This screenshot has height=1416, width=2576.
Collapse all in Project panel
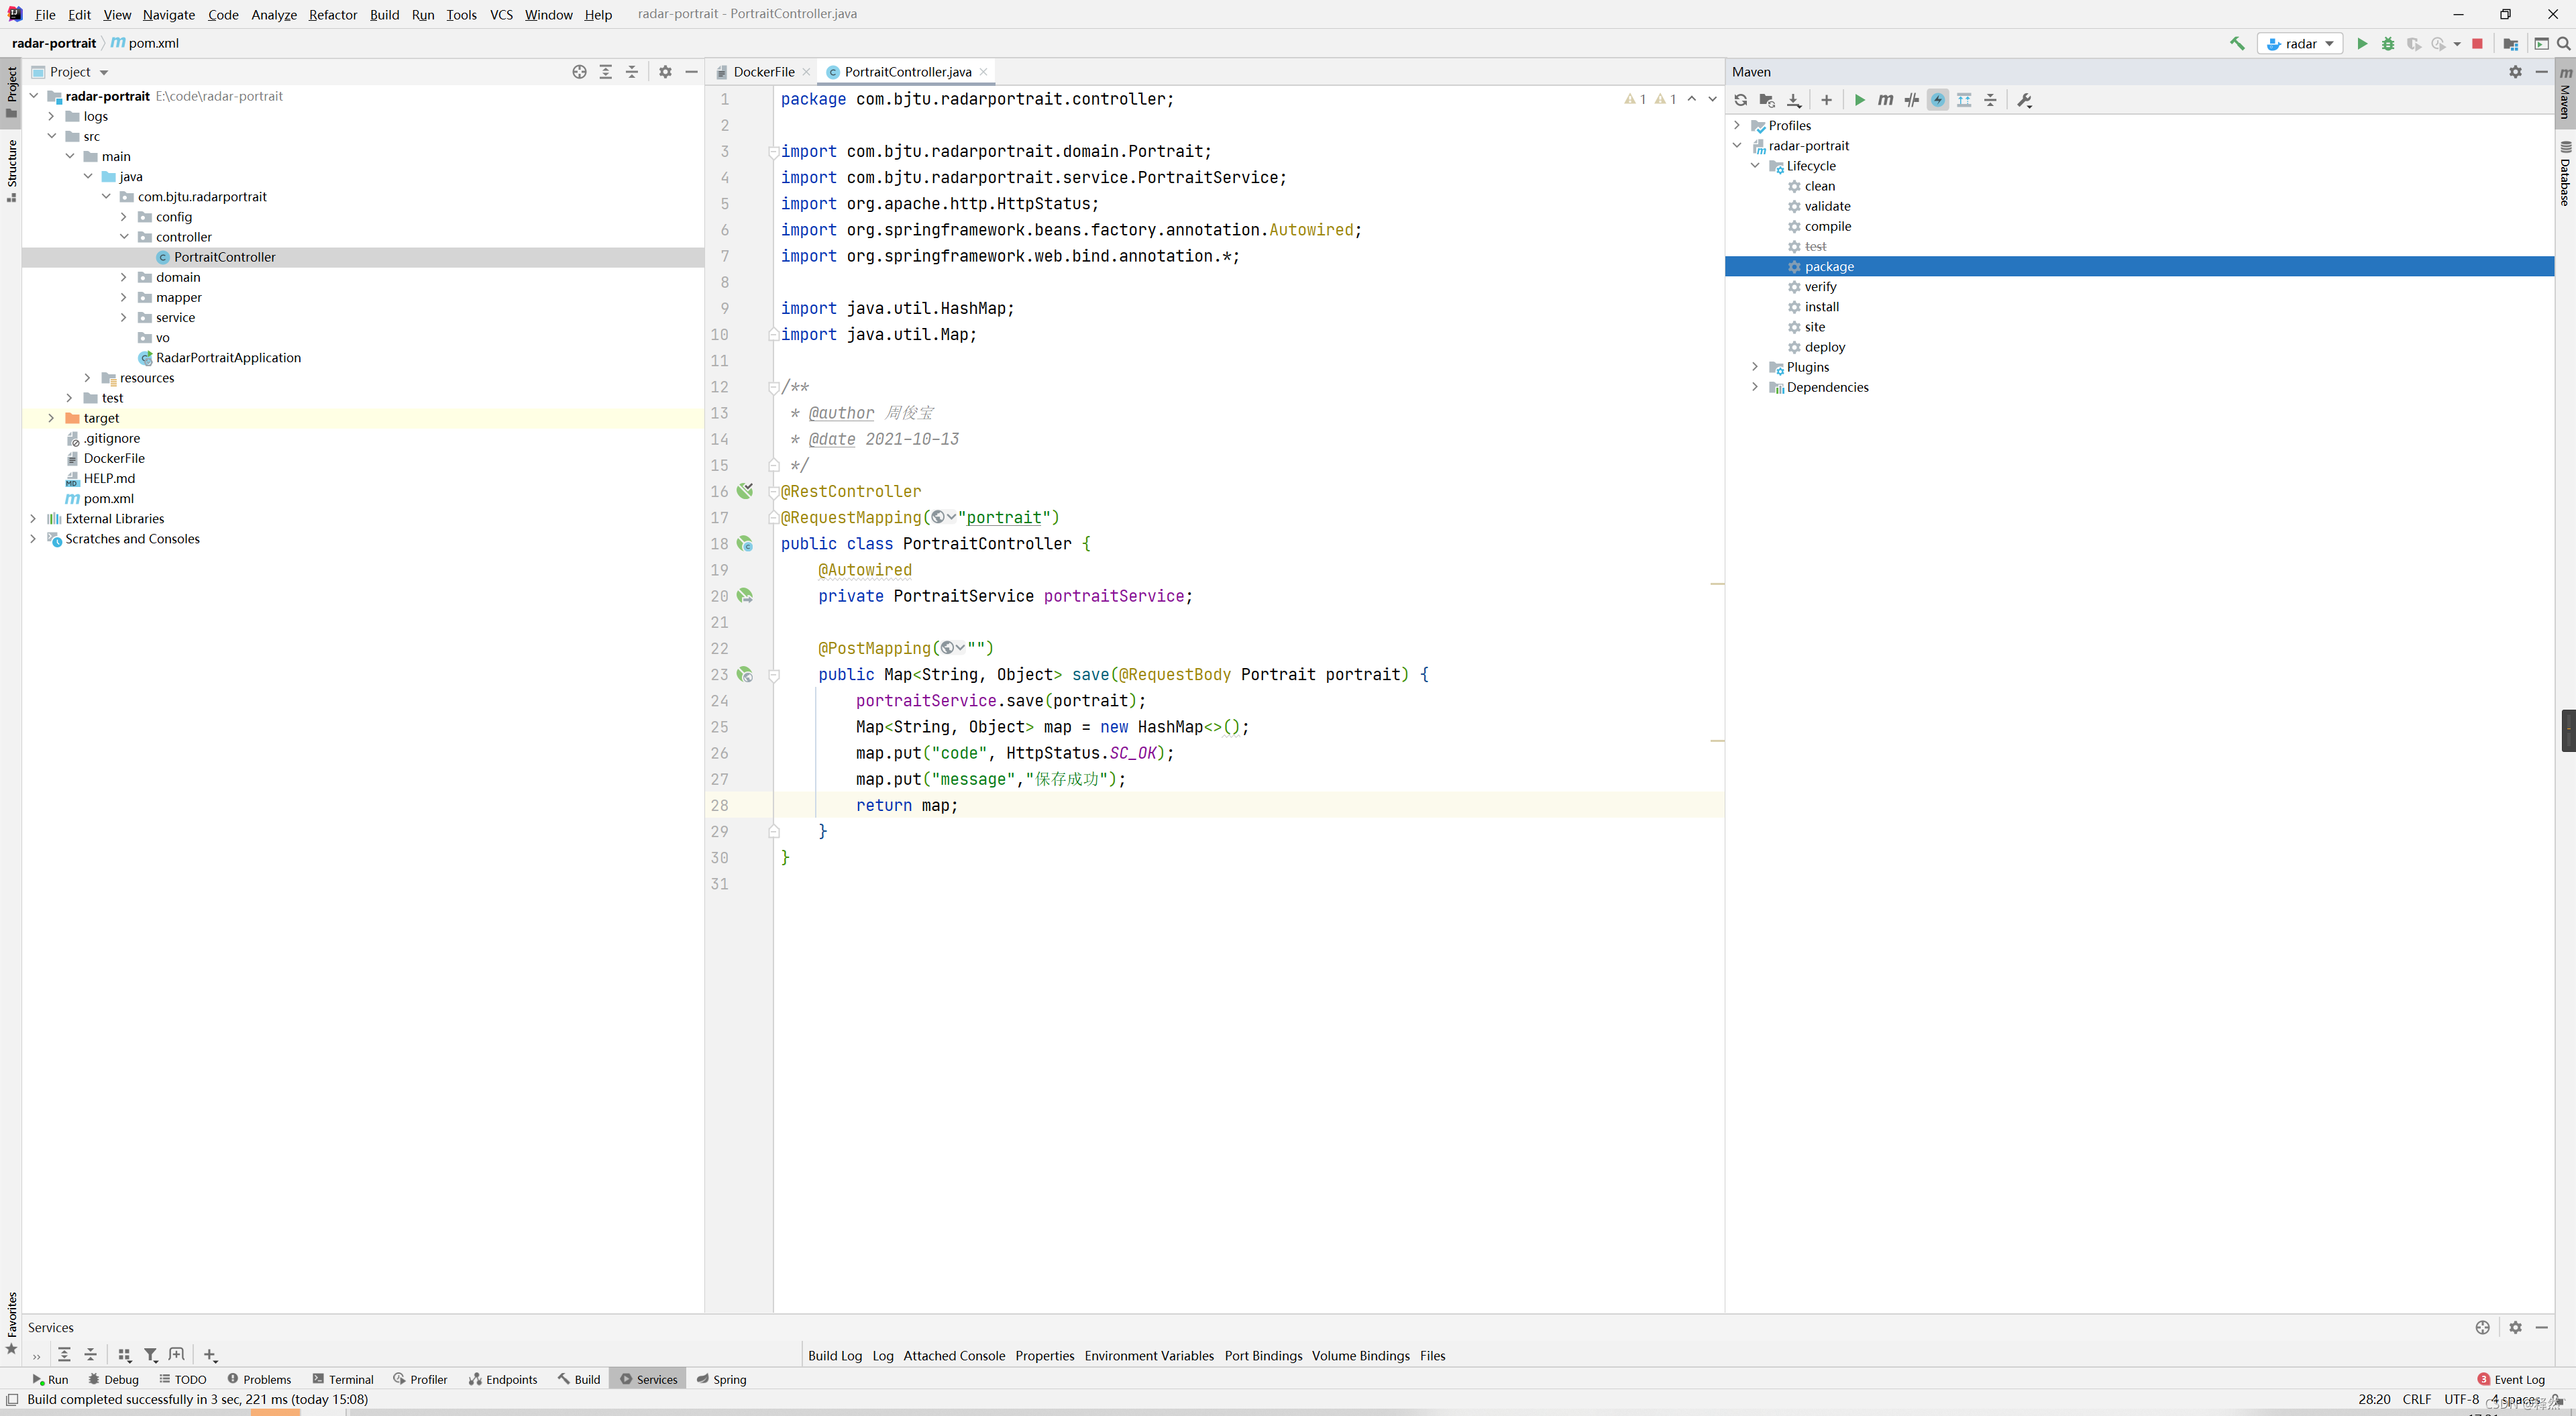[x=632, y=72]
